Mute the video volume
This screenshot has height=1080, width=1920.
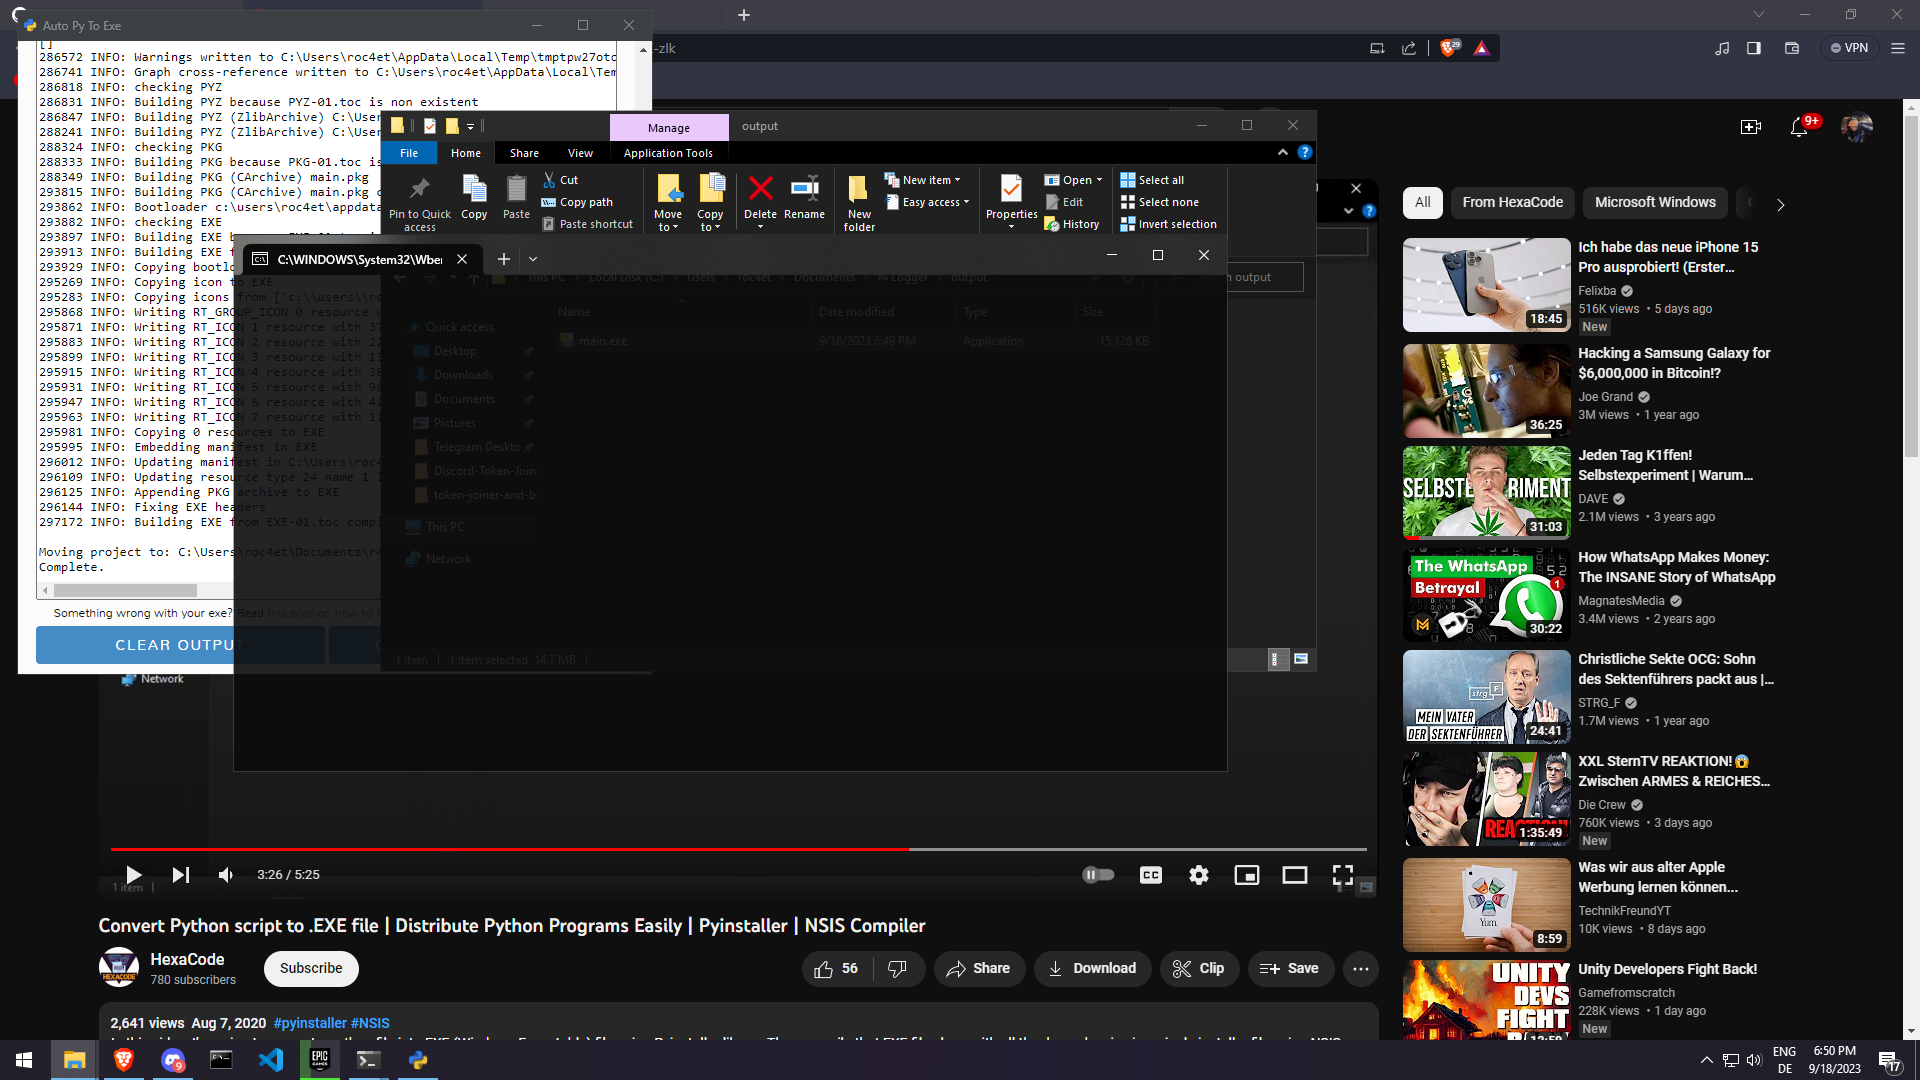pos(226,875)
